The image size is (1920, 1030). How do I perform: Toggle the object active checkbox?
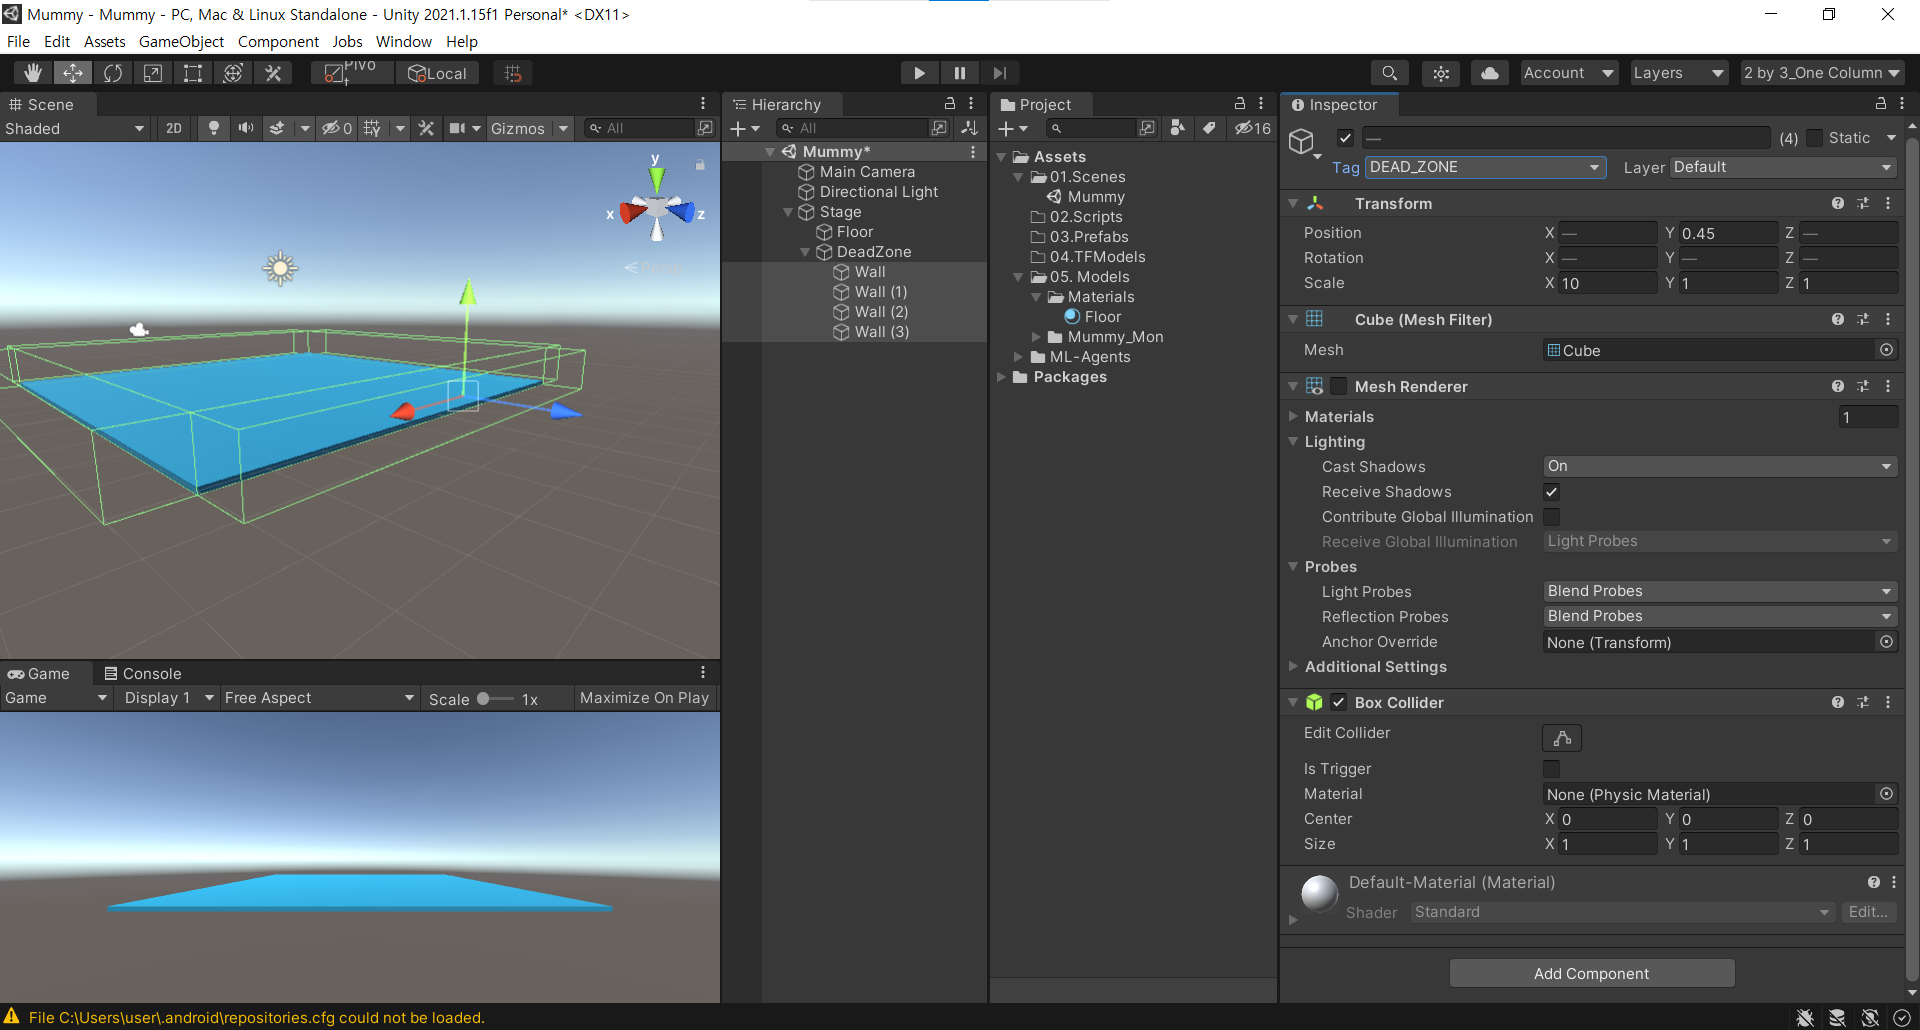point(1346,138)
